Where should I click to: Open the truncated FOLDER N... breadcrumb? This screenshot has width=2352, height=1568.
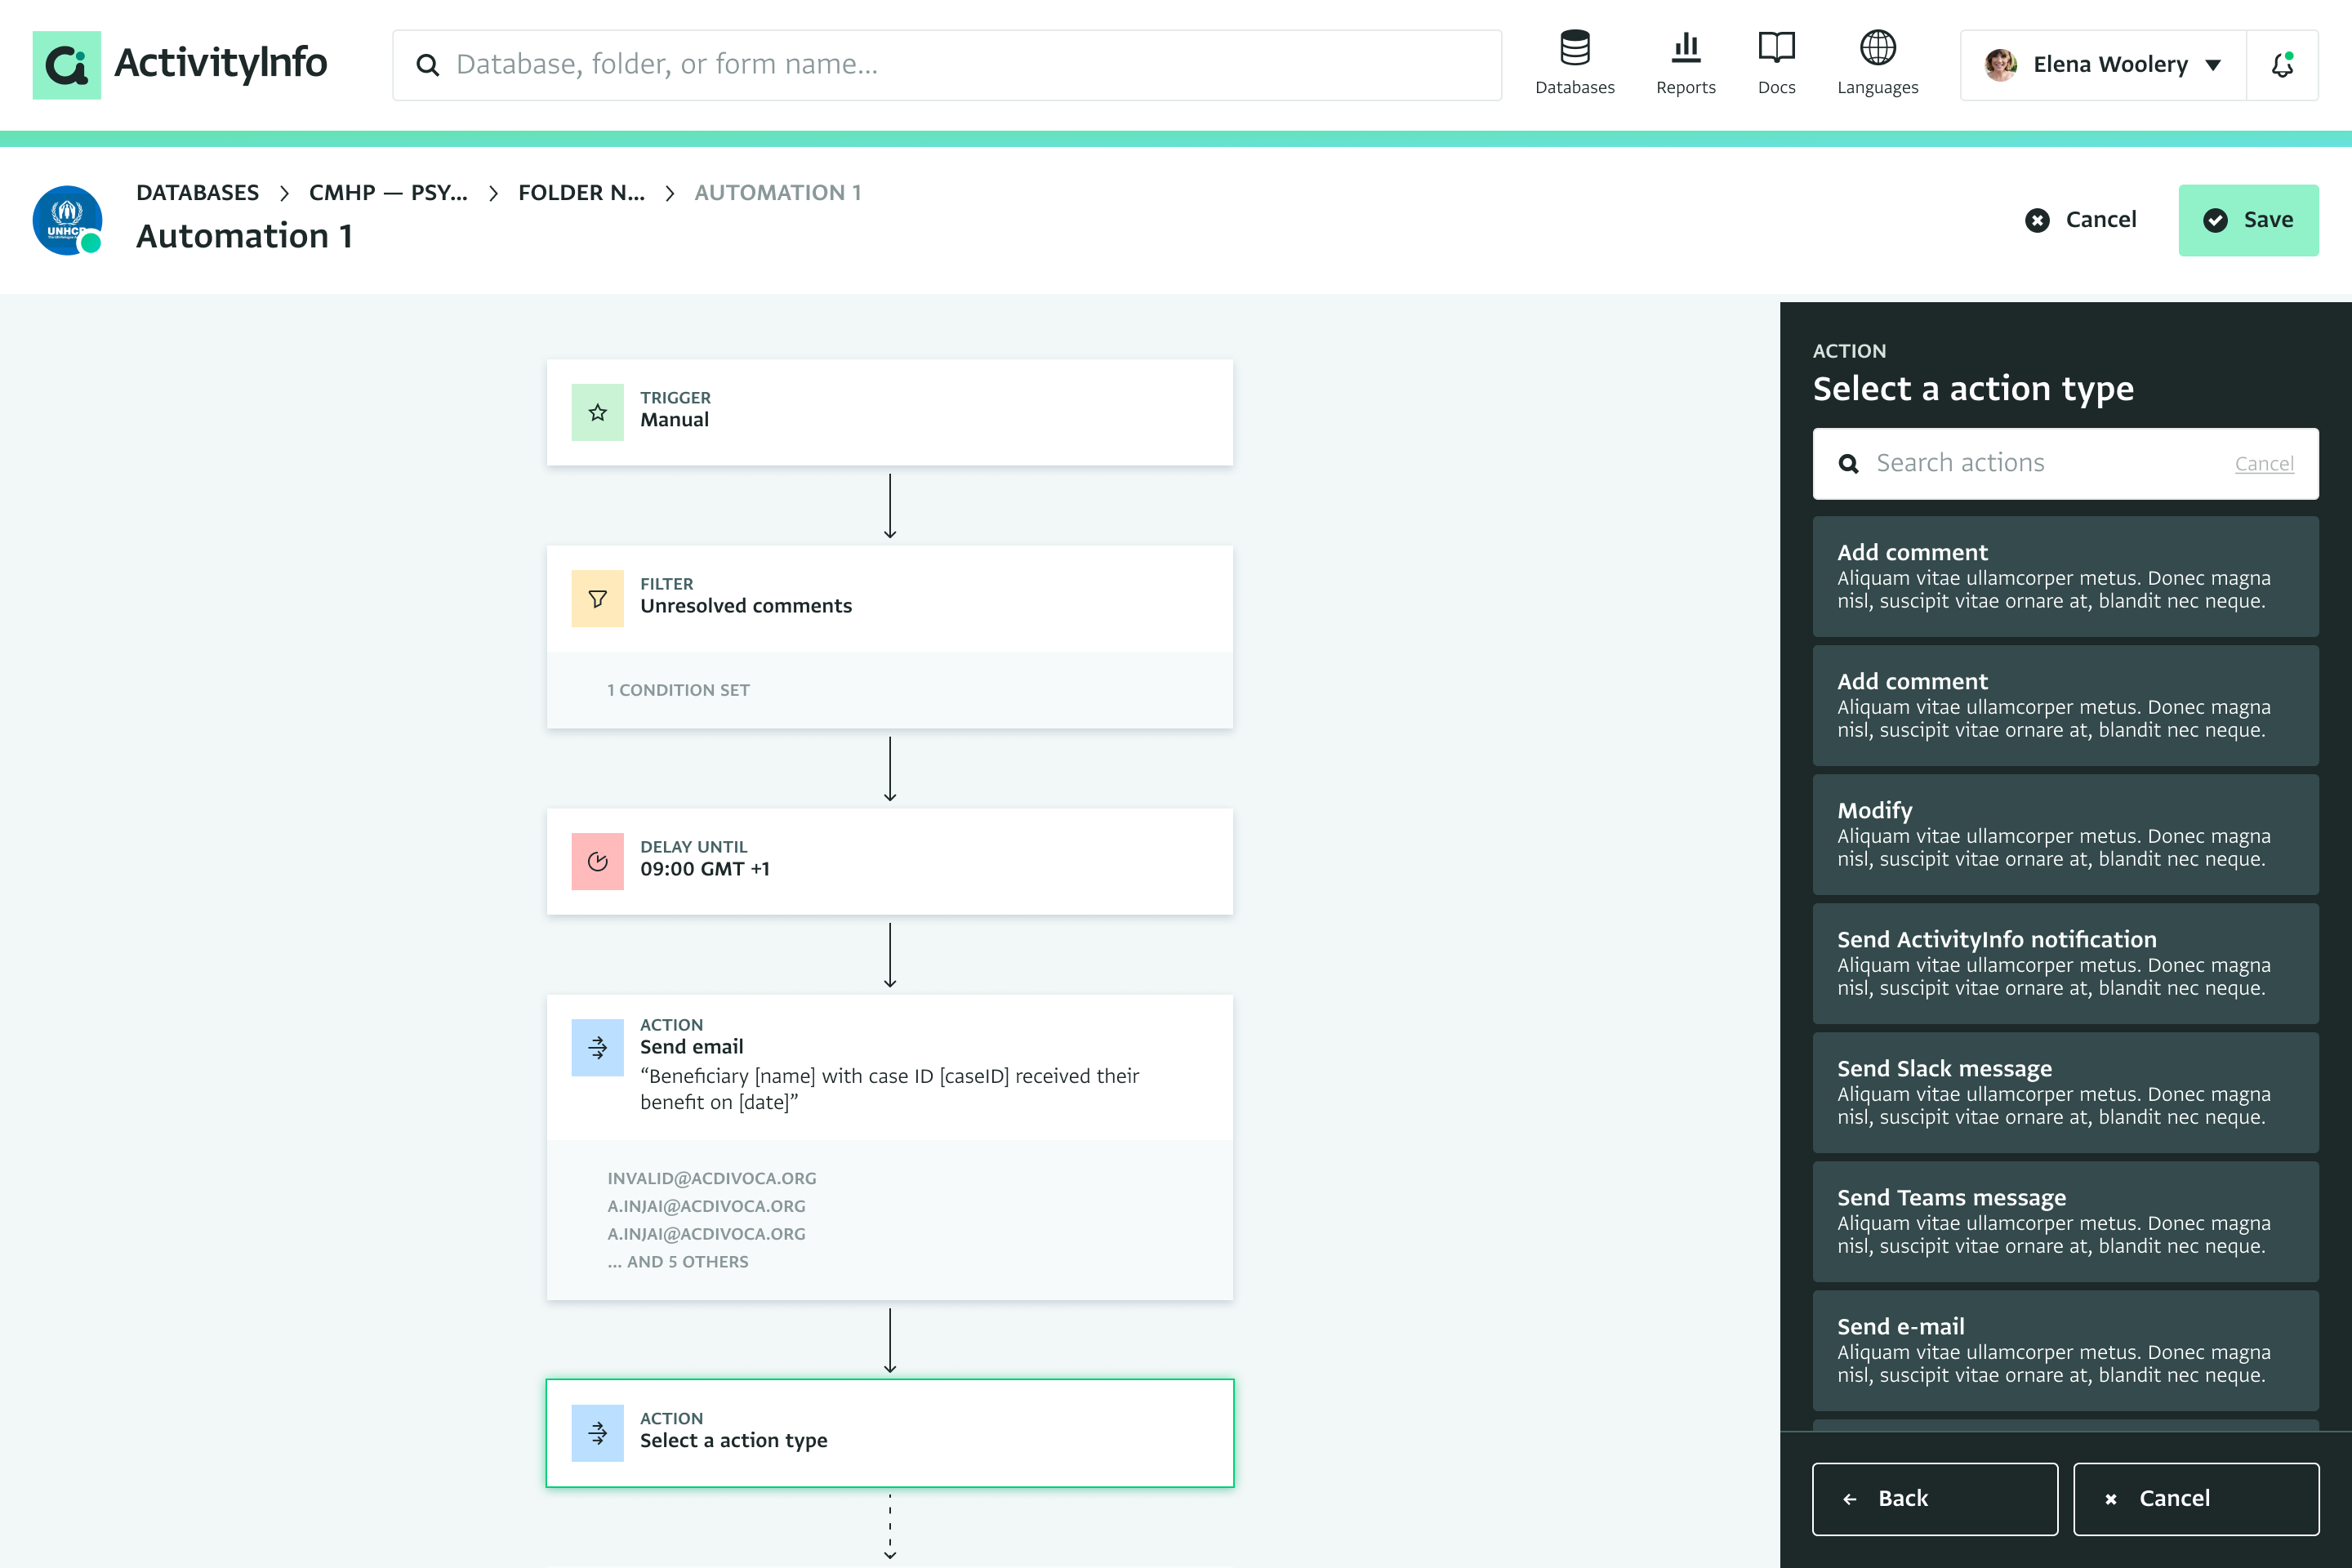[581, 192]
